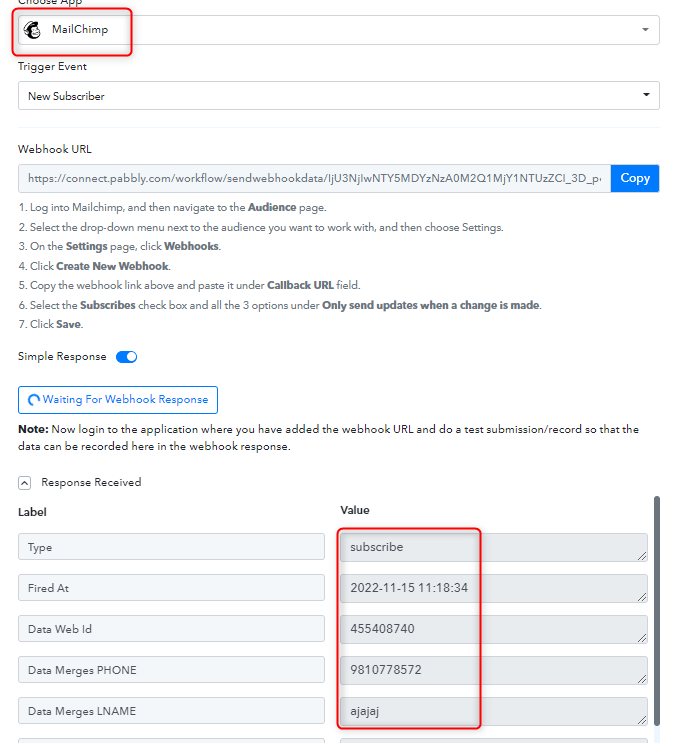Click resize grip on 455408740 value box
Image resolution: width=677 pixels, height=743 pixels.
[641, 638]
